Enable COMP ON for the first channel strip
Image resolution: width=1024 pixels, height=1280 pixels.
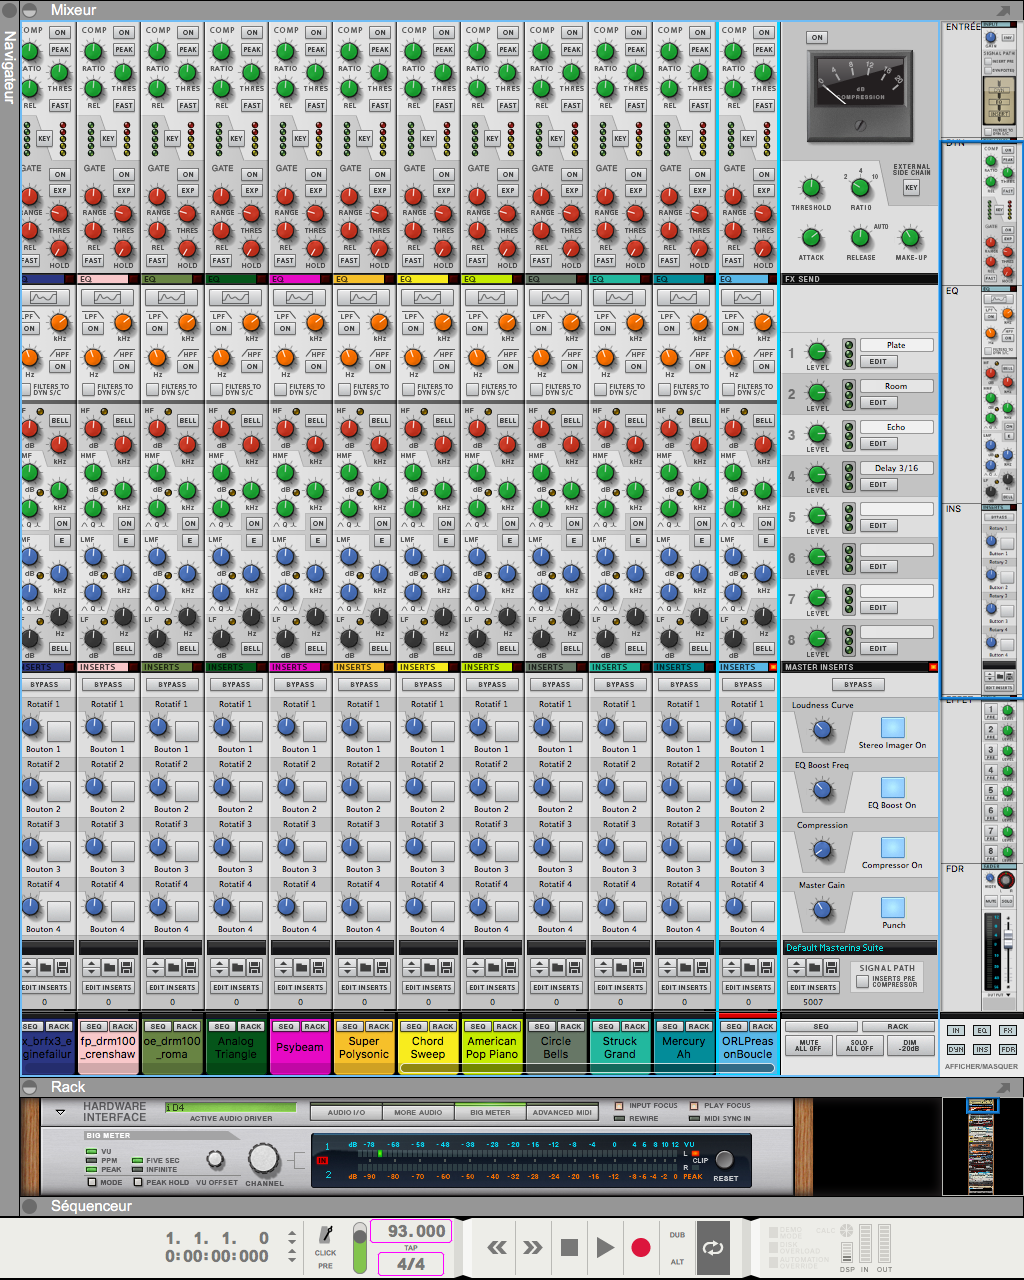(x=59, y=31)
